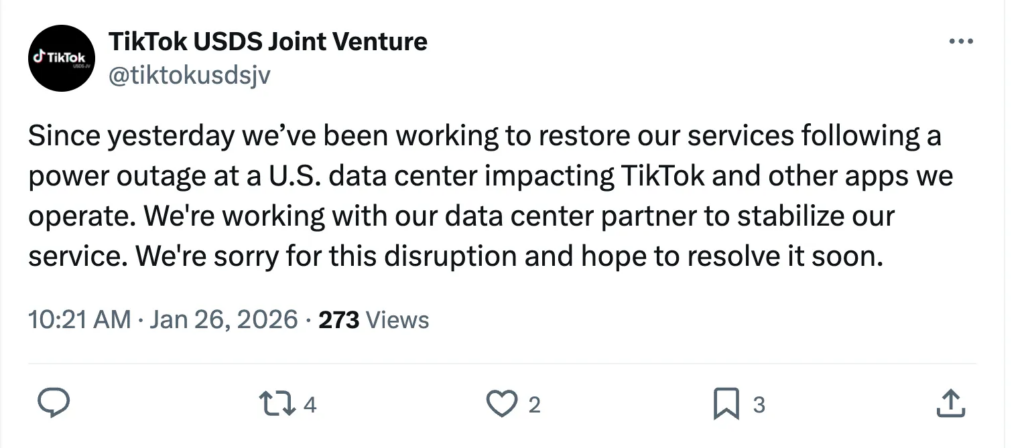Open the share icon for this post
The image size is (1024, 448).
pyautogui.click(x=950, y=403)
